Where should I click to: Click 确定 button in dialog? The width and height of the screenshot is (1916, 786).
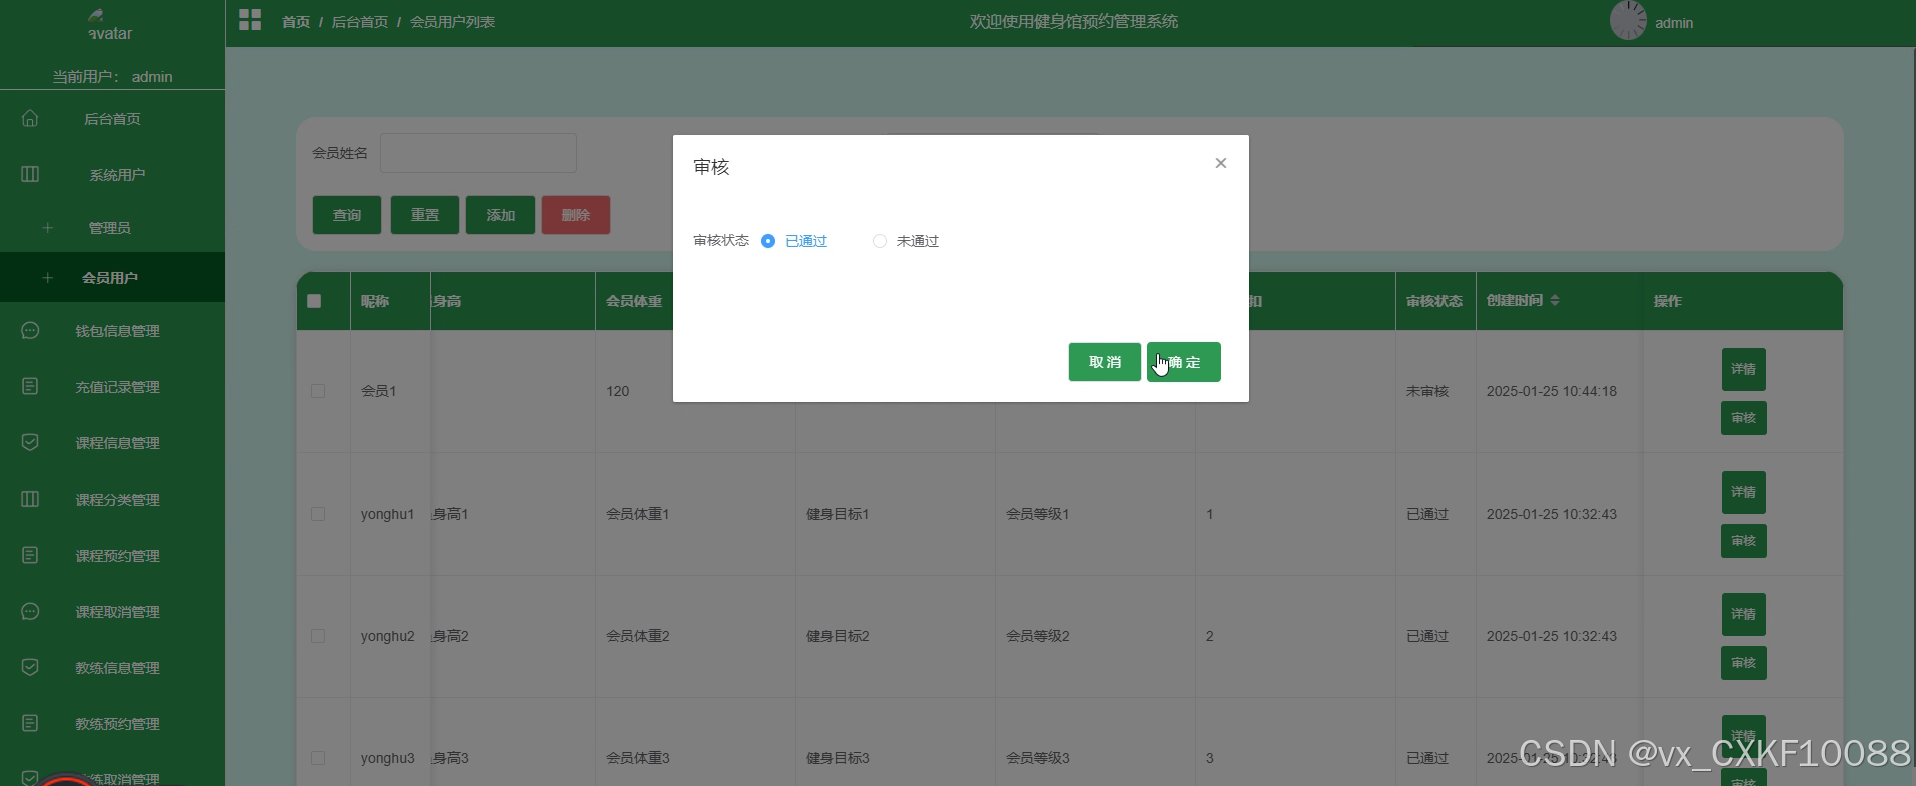click(1184, 362)
